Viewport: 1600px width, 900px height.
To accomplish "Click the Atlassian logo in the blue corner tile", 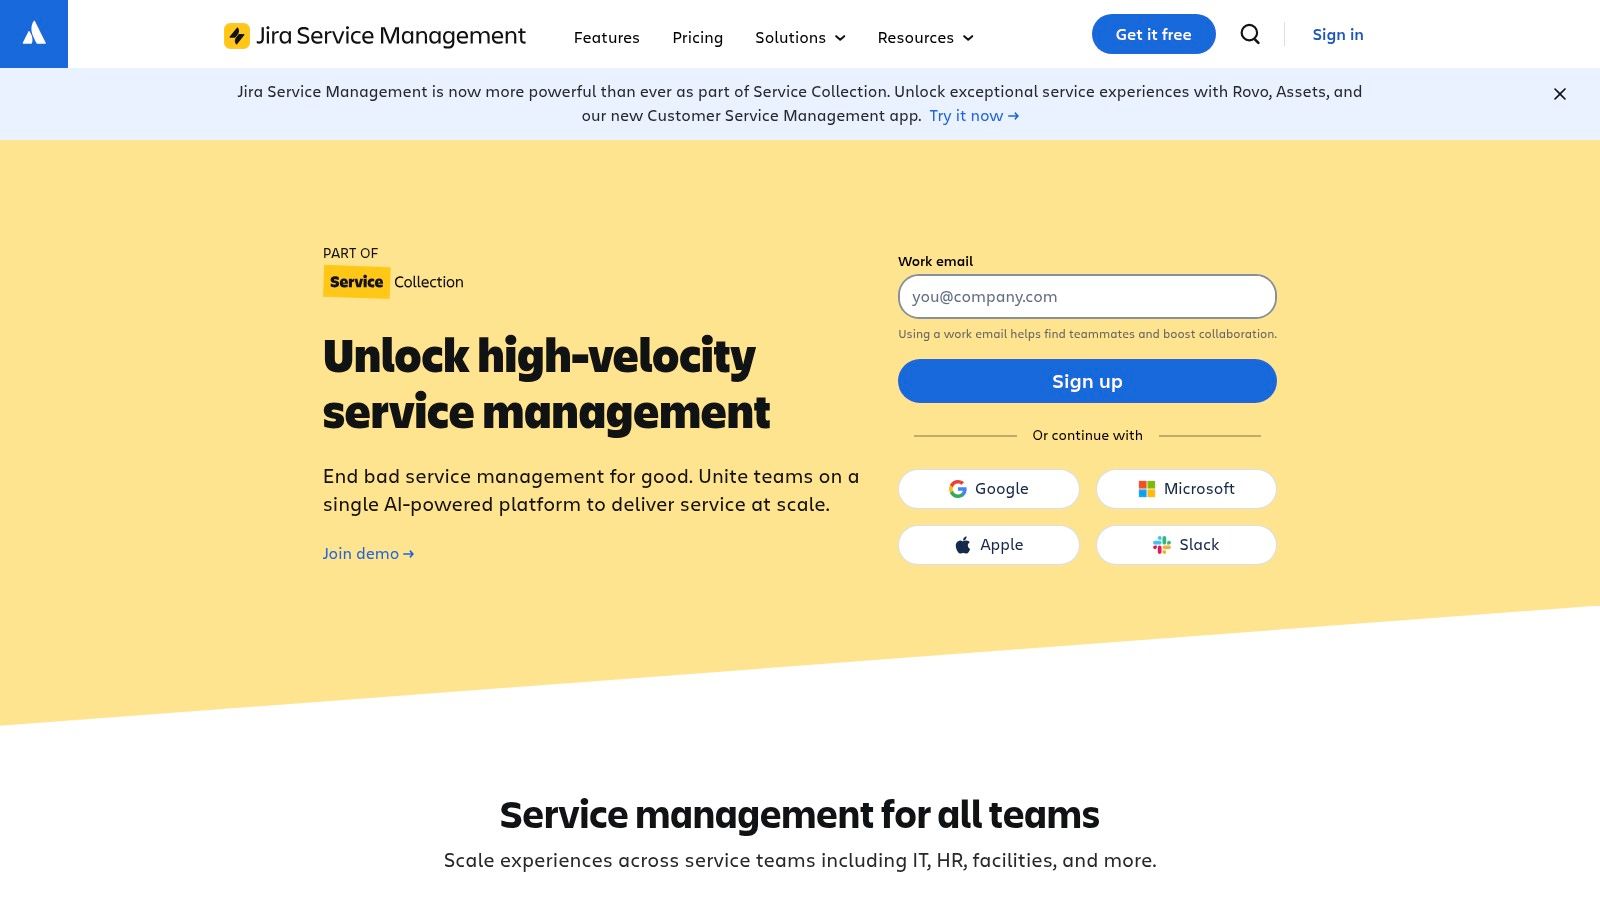I will [33, 33].
